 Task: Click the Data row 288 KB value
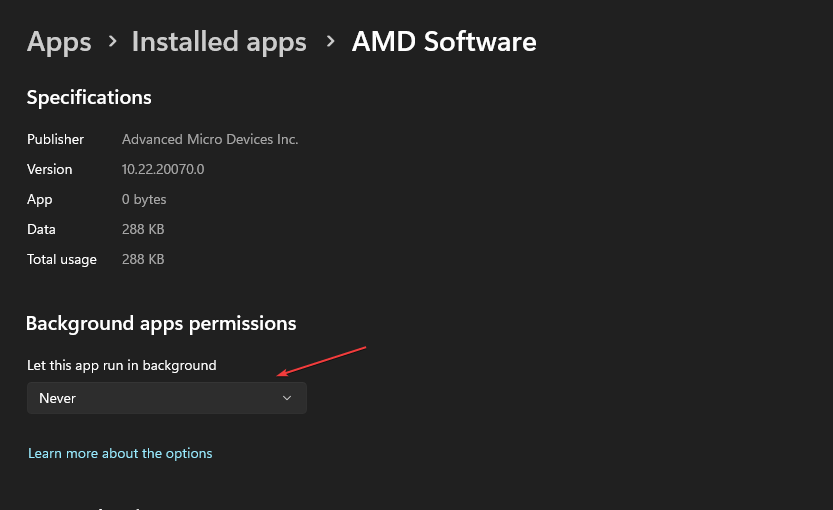click(143, 229)
